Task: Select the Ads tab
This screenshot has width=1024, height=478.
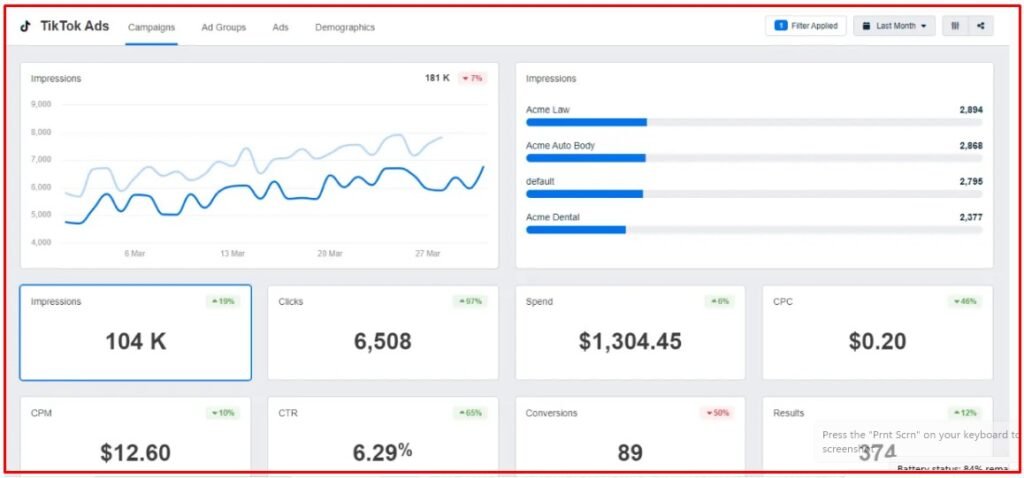Action: [x=280, y=27]
